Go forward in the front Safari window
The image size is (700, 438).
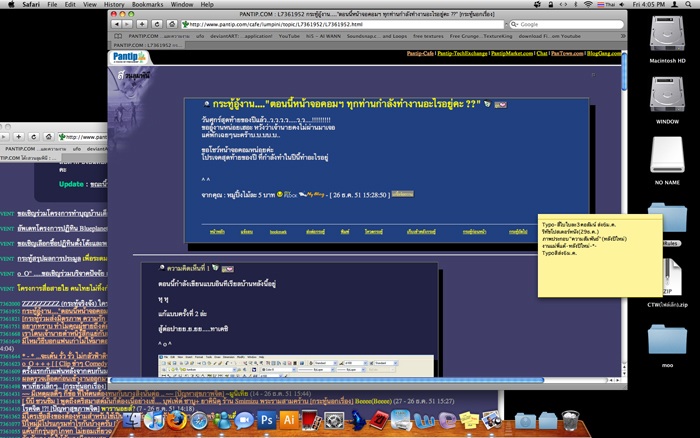pos(126,24)
